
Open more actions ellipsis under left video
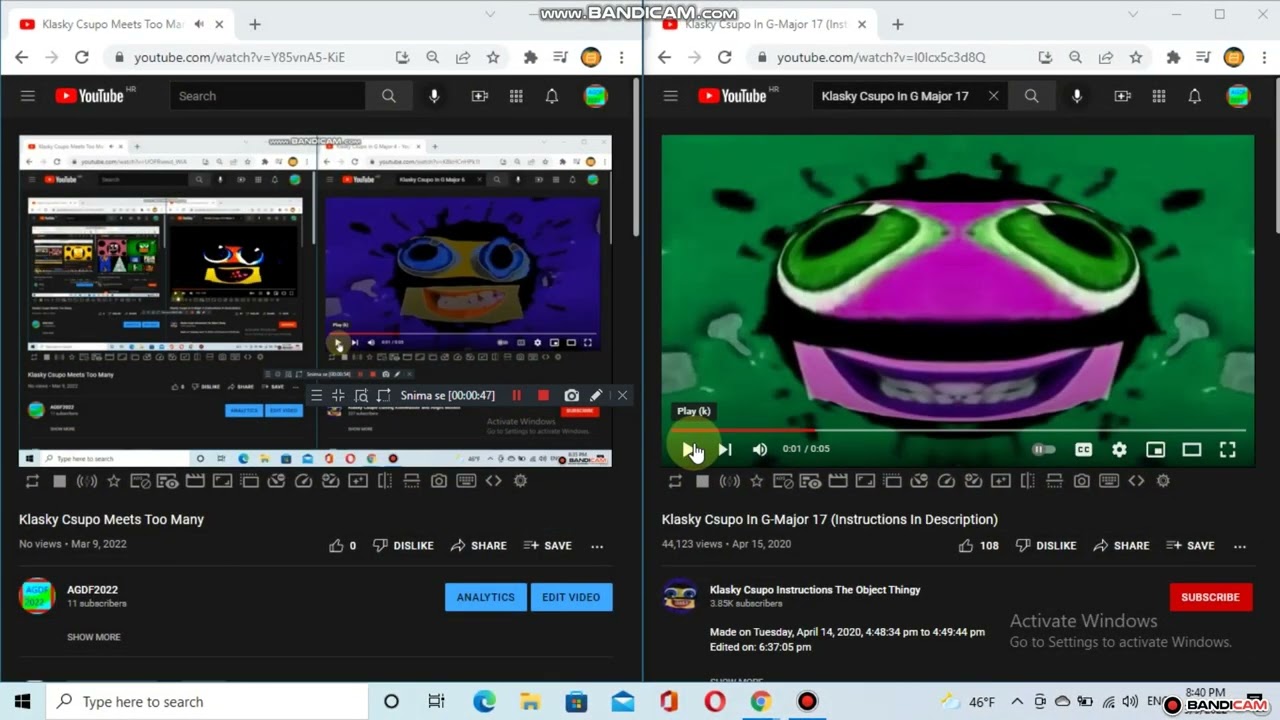click(x=597, y=546)
